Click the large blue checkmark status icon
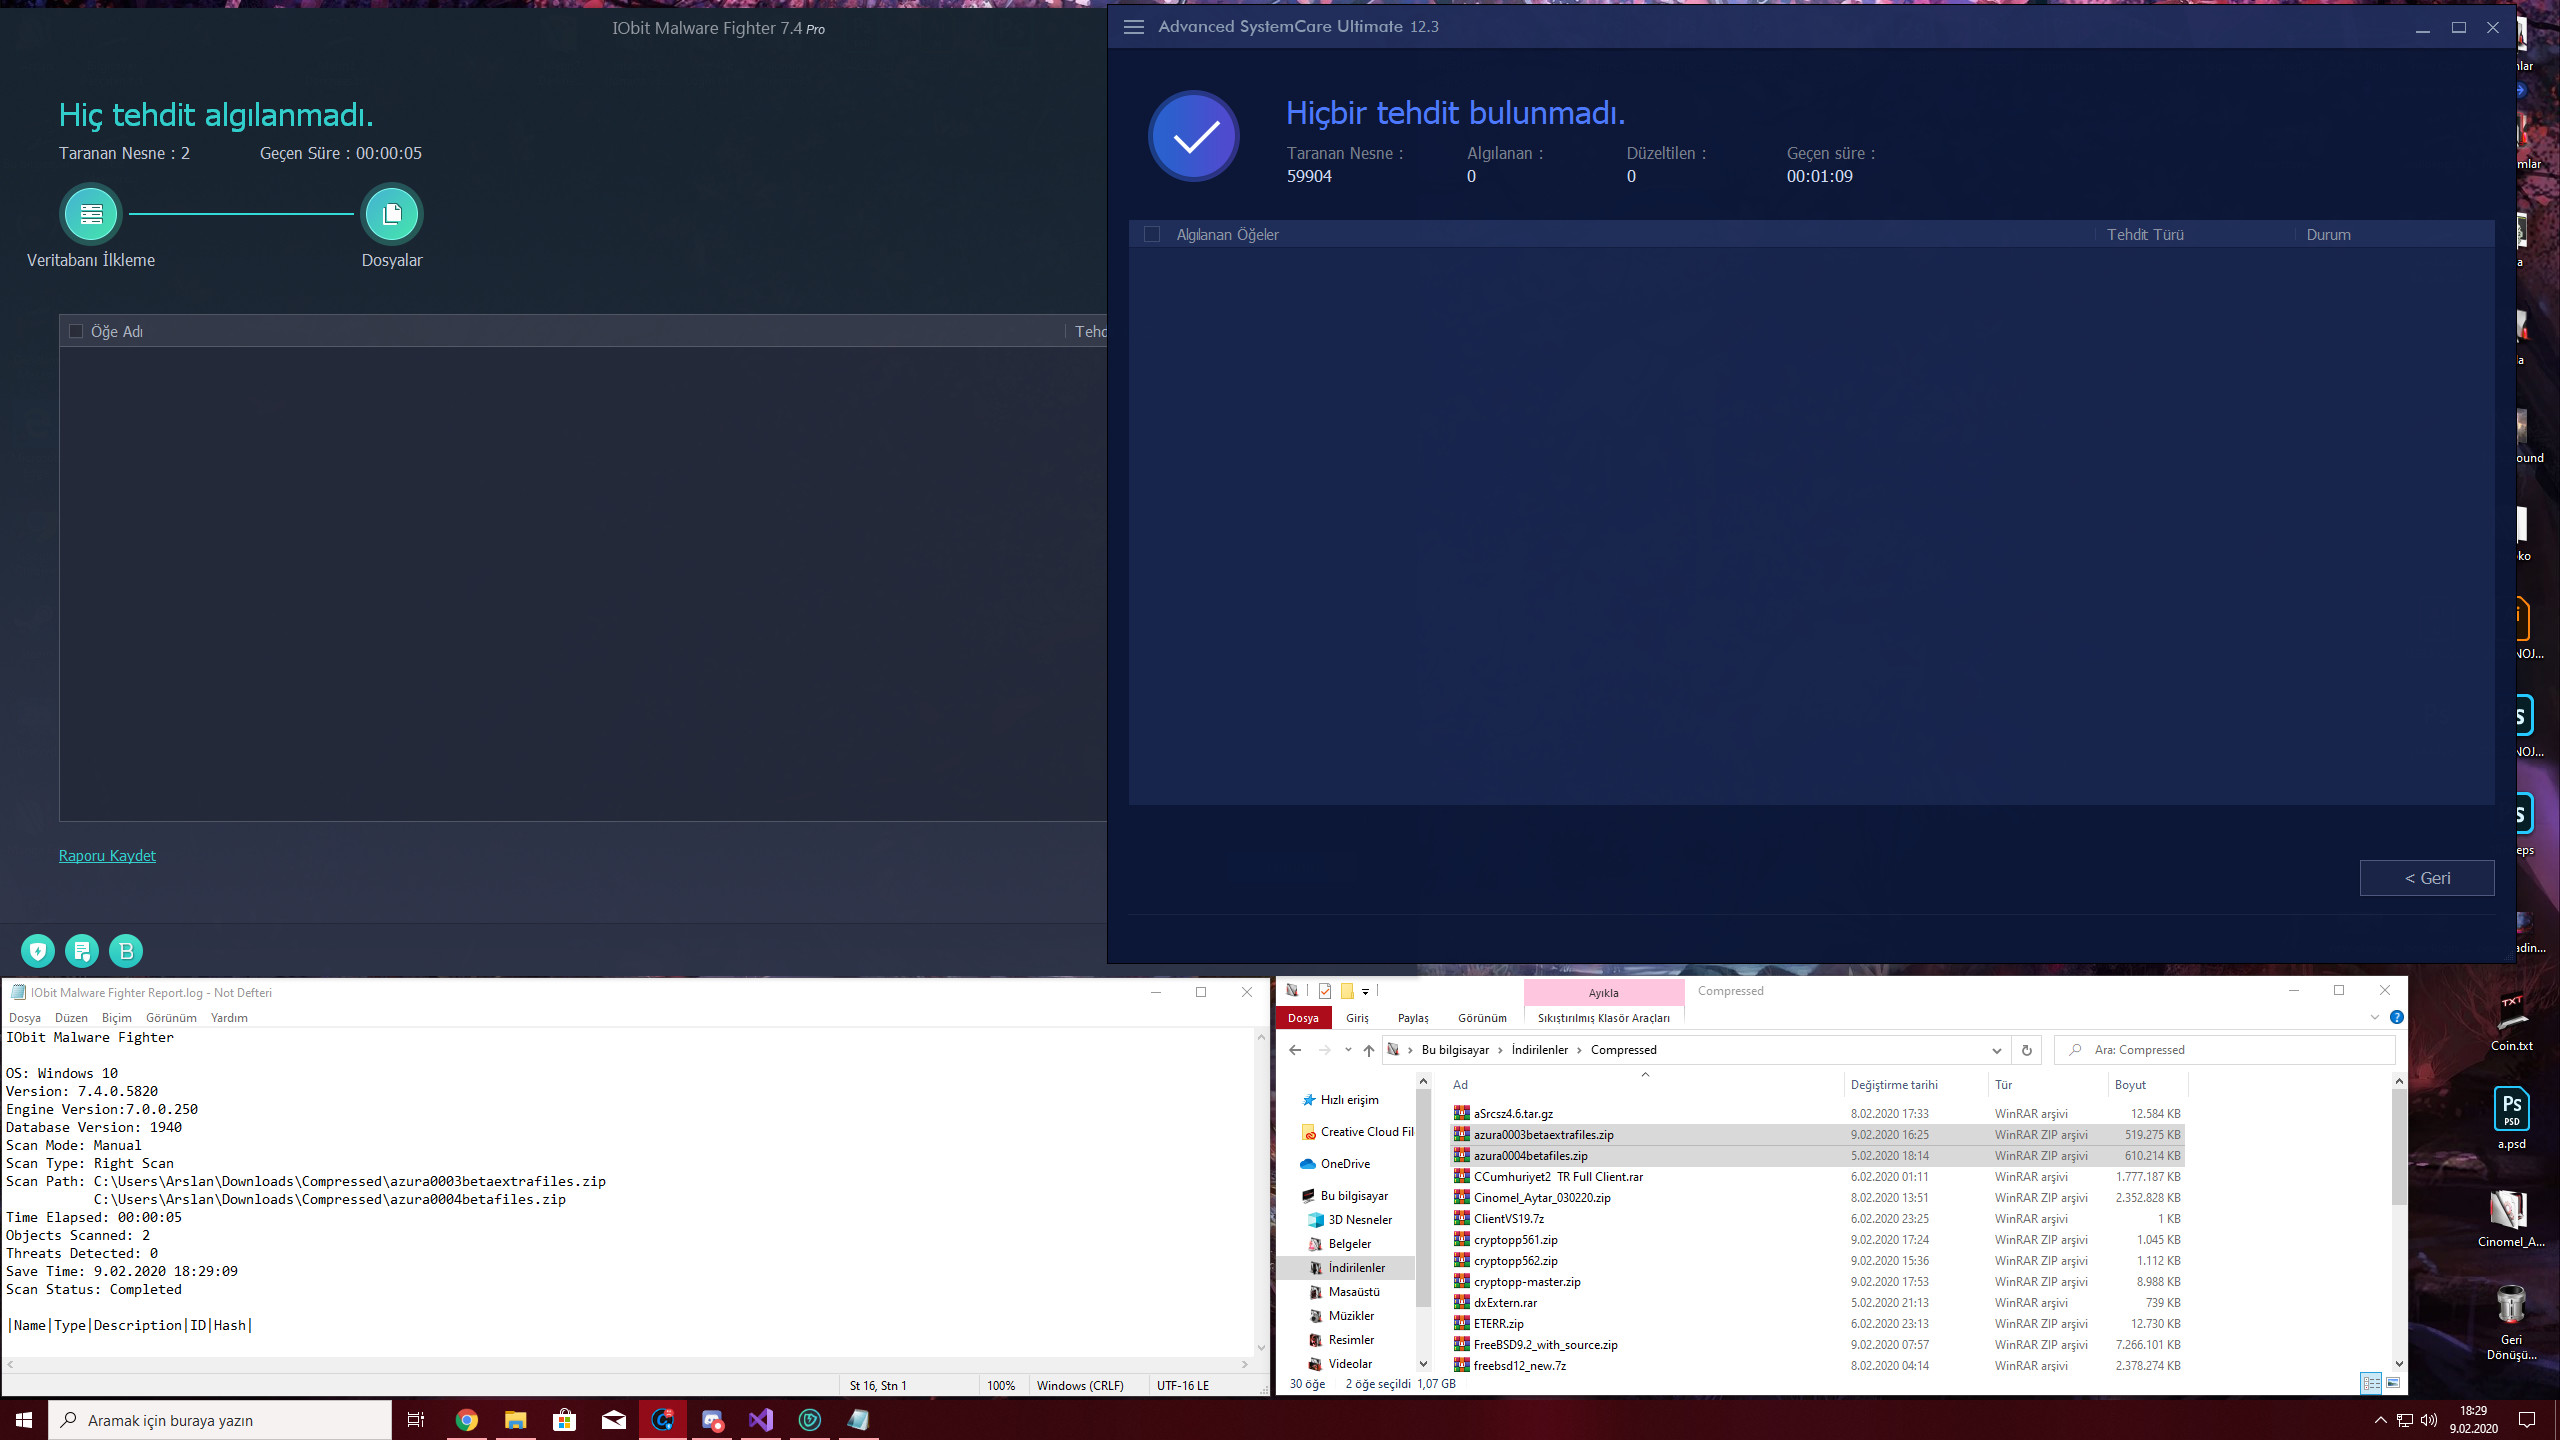The height and width of the screenshot is (1440, 2560). (x=1194, y=136)
